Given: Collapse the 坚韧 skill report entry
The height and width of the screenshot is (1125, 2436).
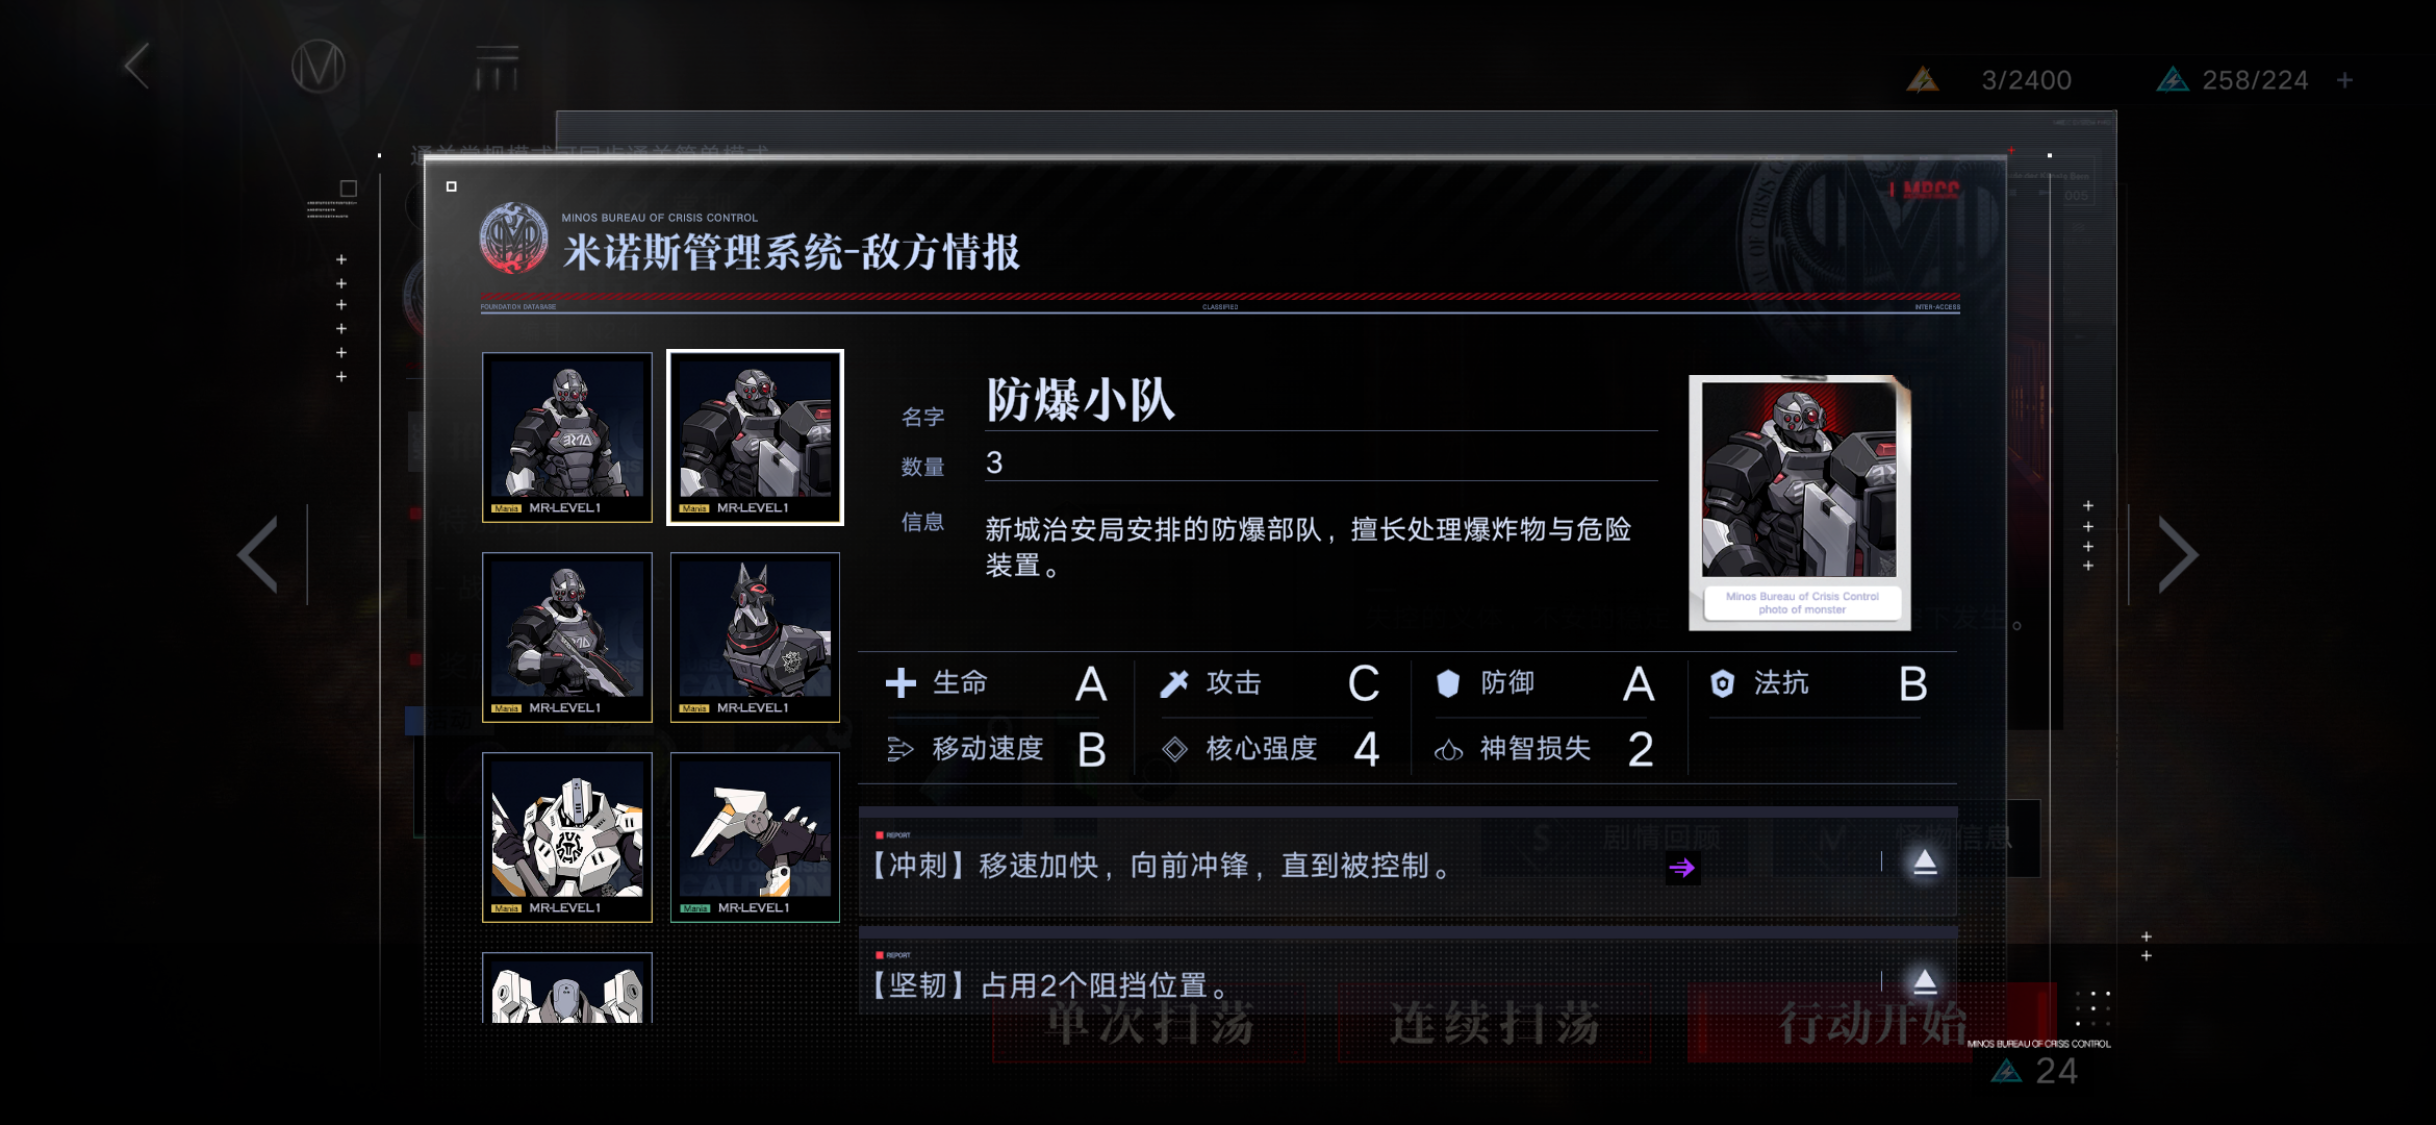Looking at the screenshot, I should tap(1924, 982).
